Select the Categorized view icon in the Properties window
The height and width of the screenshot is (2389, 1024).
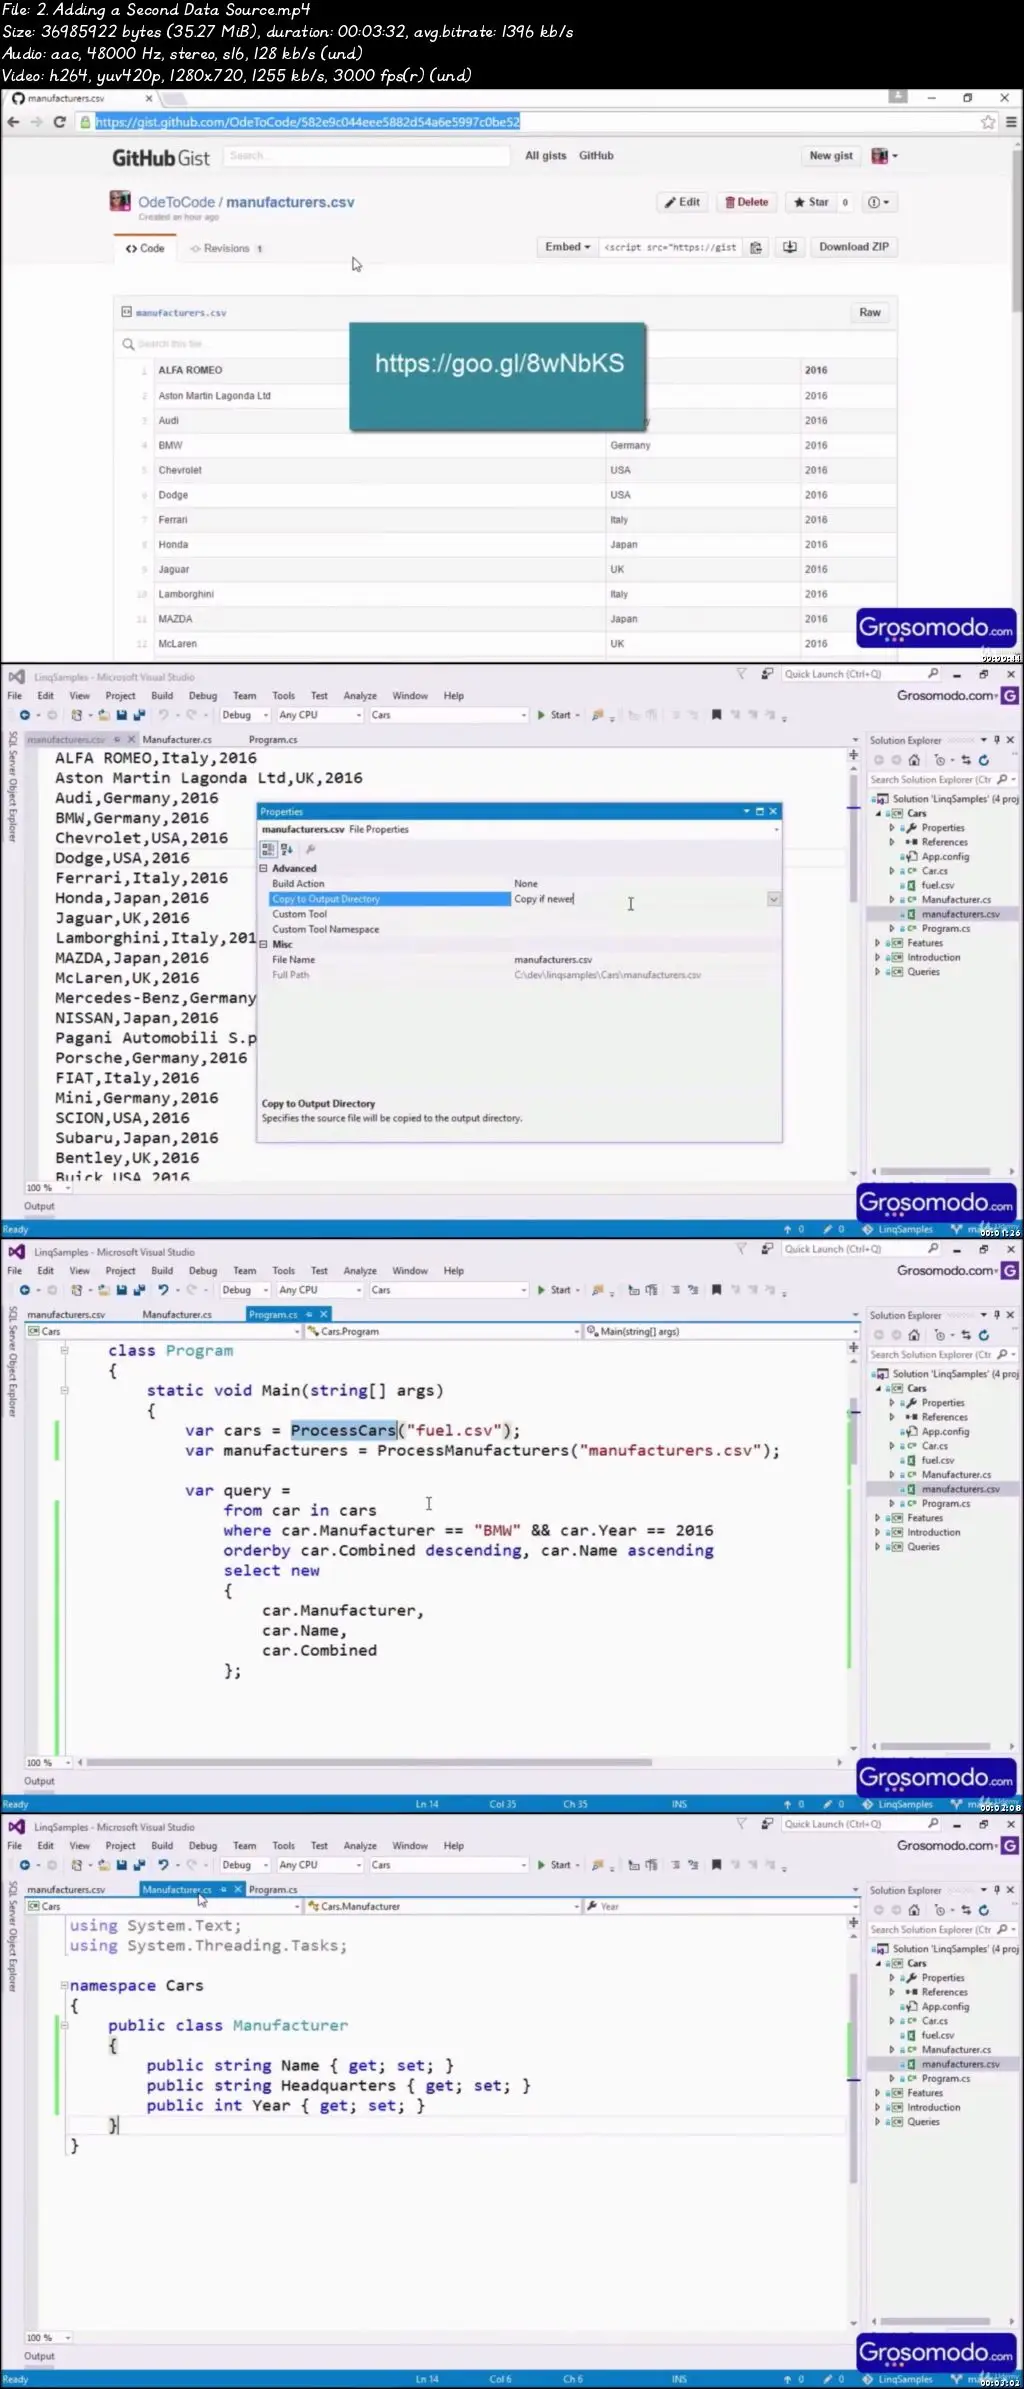pos(268,849)
